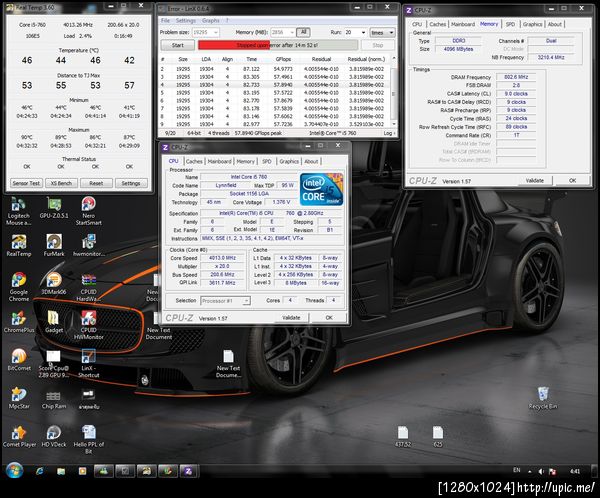Open the ? help menu in LinX

(x=227, y=20)
